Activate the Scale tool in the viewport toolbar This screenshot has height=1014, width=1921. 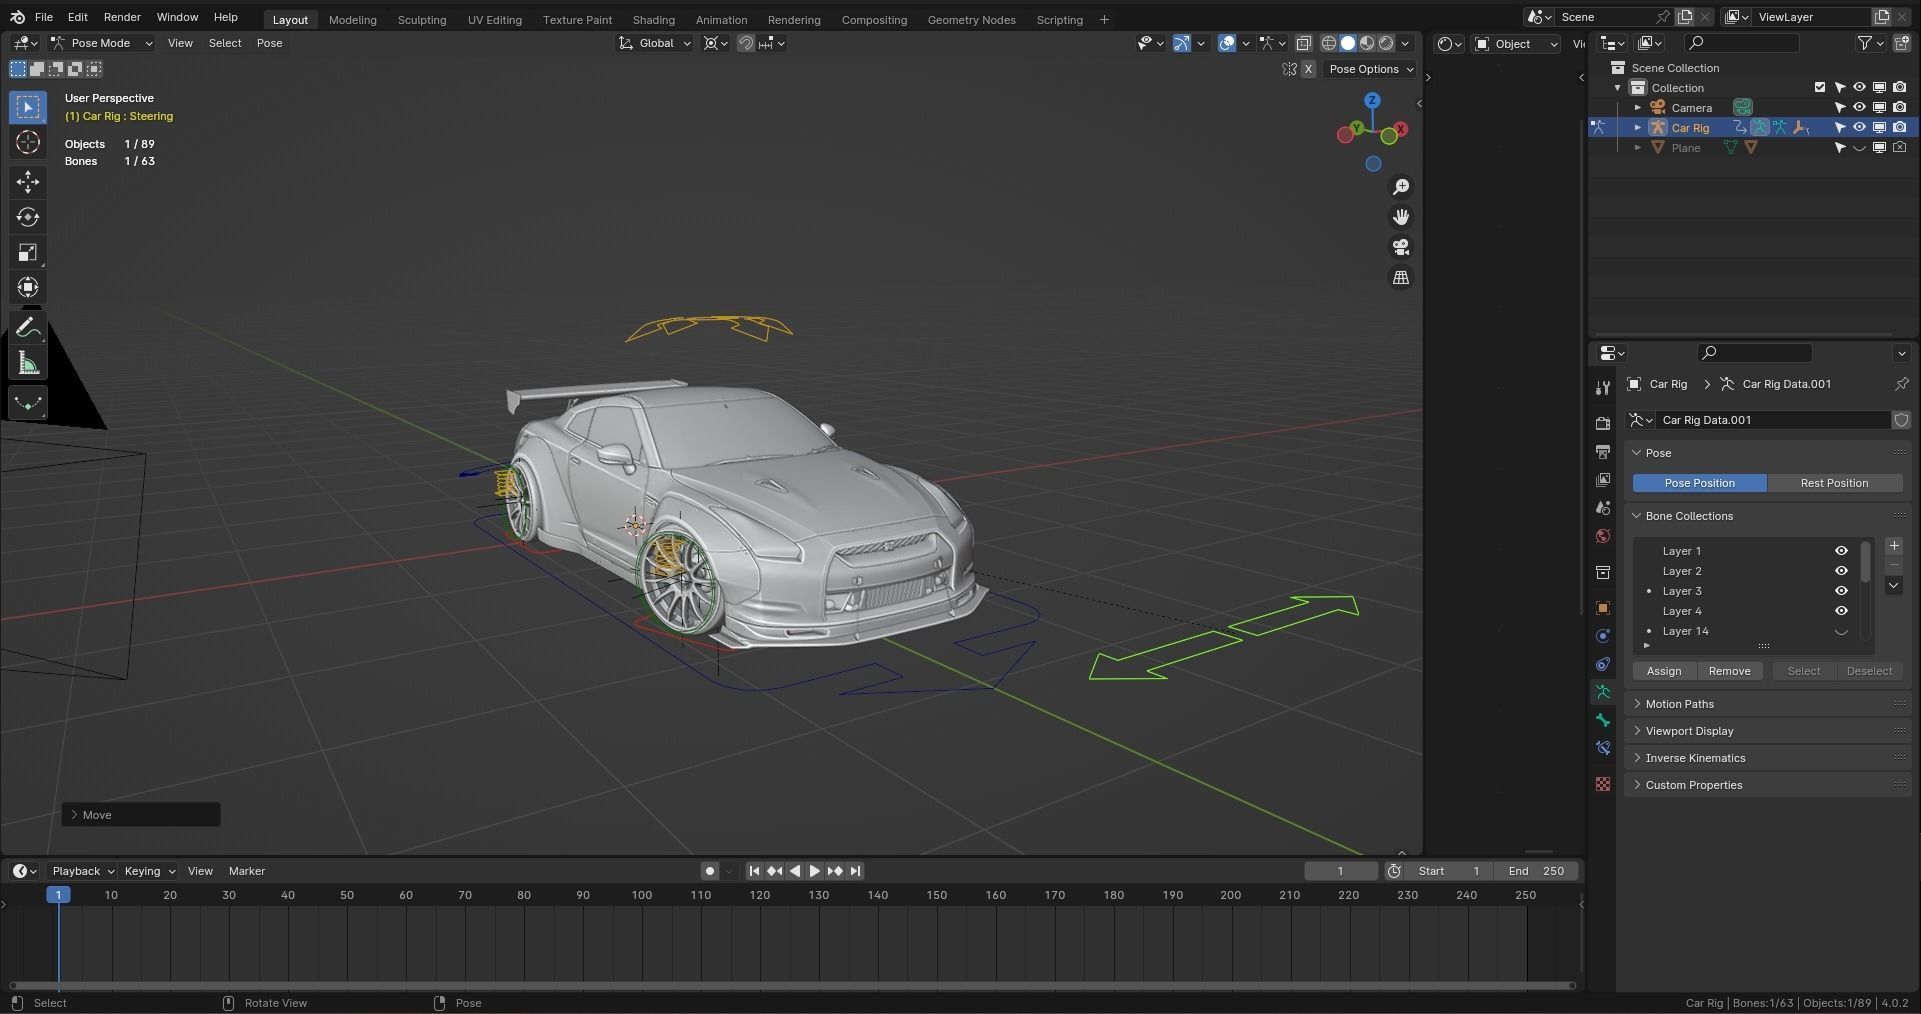[28, 252]
